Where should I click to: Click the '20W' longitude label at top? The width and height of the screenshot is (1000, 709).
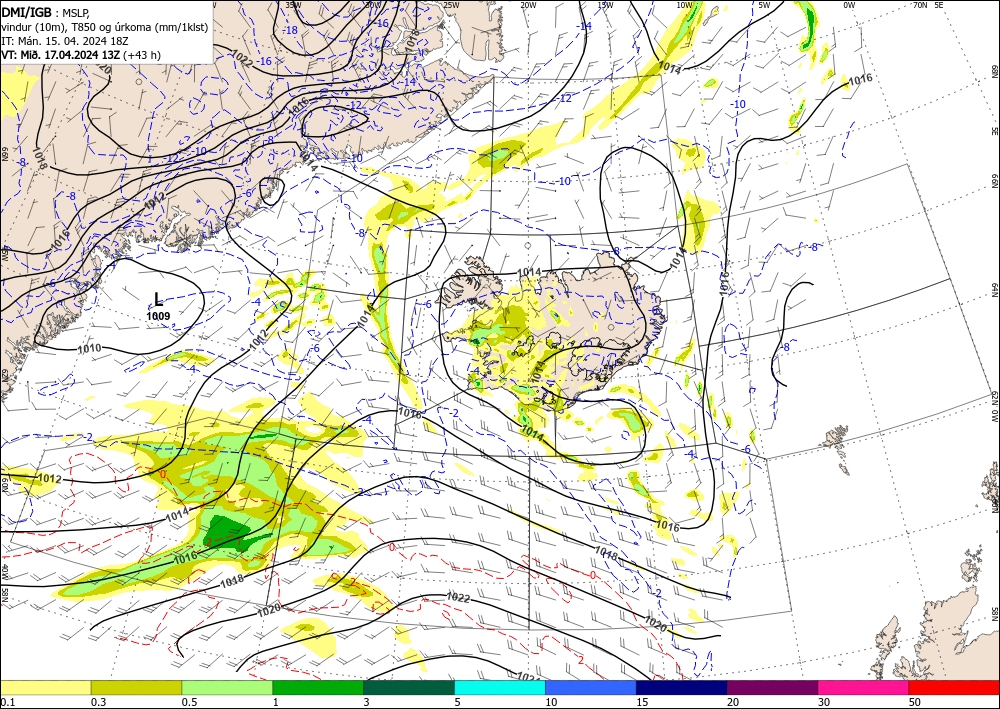coord(527,5)
